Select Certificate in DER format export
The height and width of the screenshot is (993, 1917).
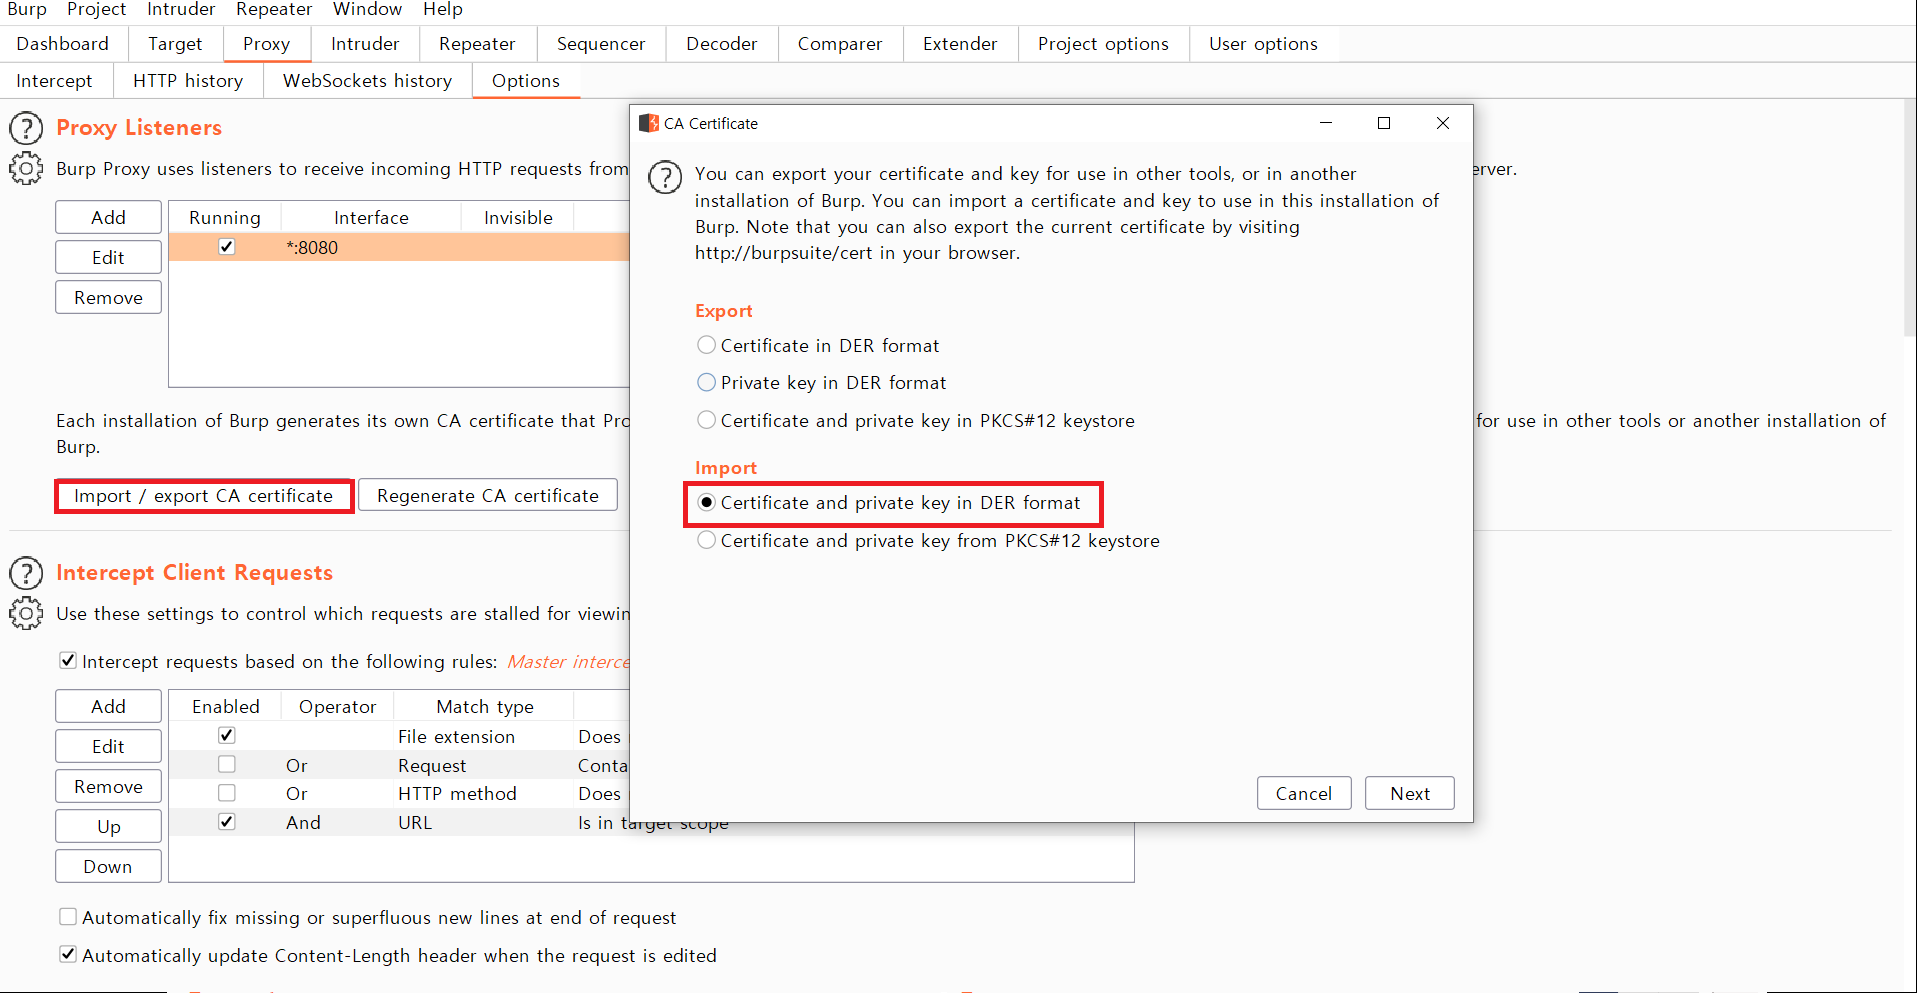[706, 345]
